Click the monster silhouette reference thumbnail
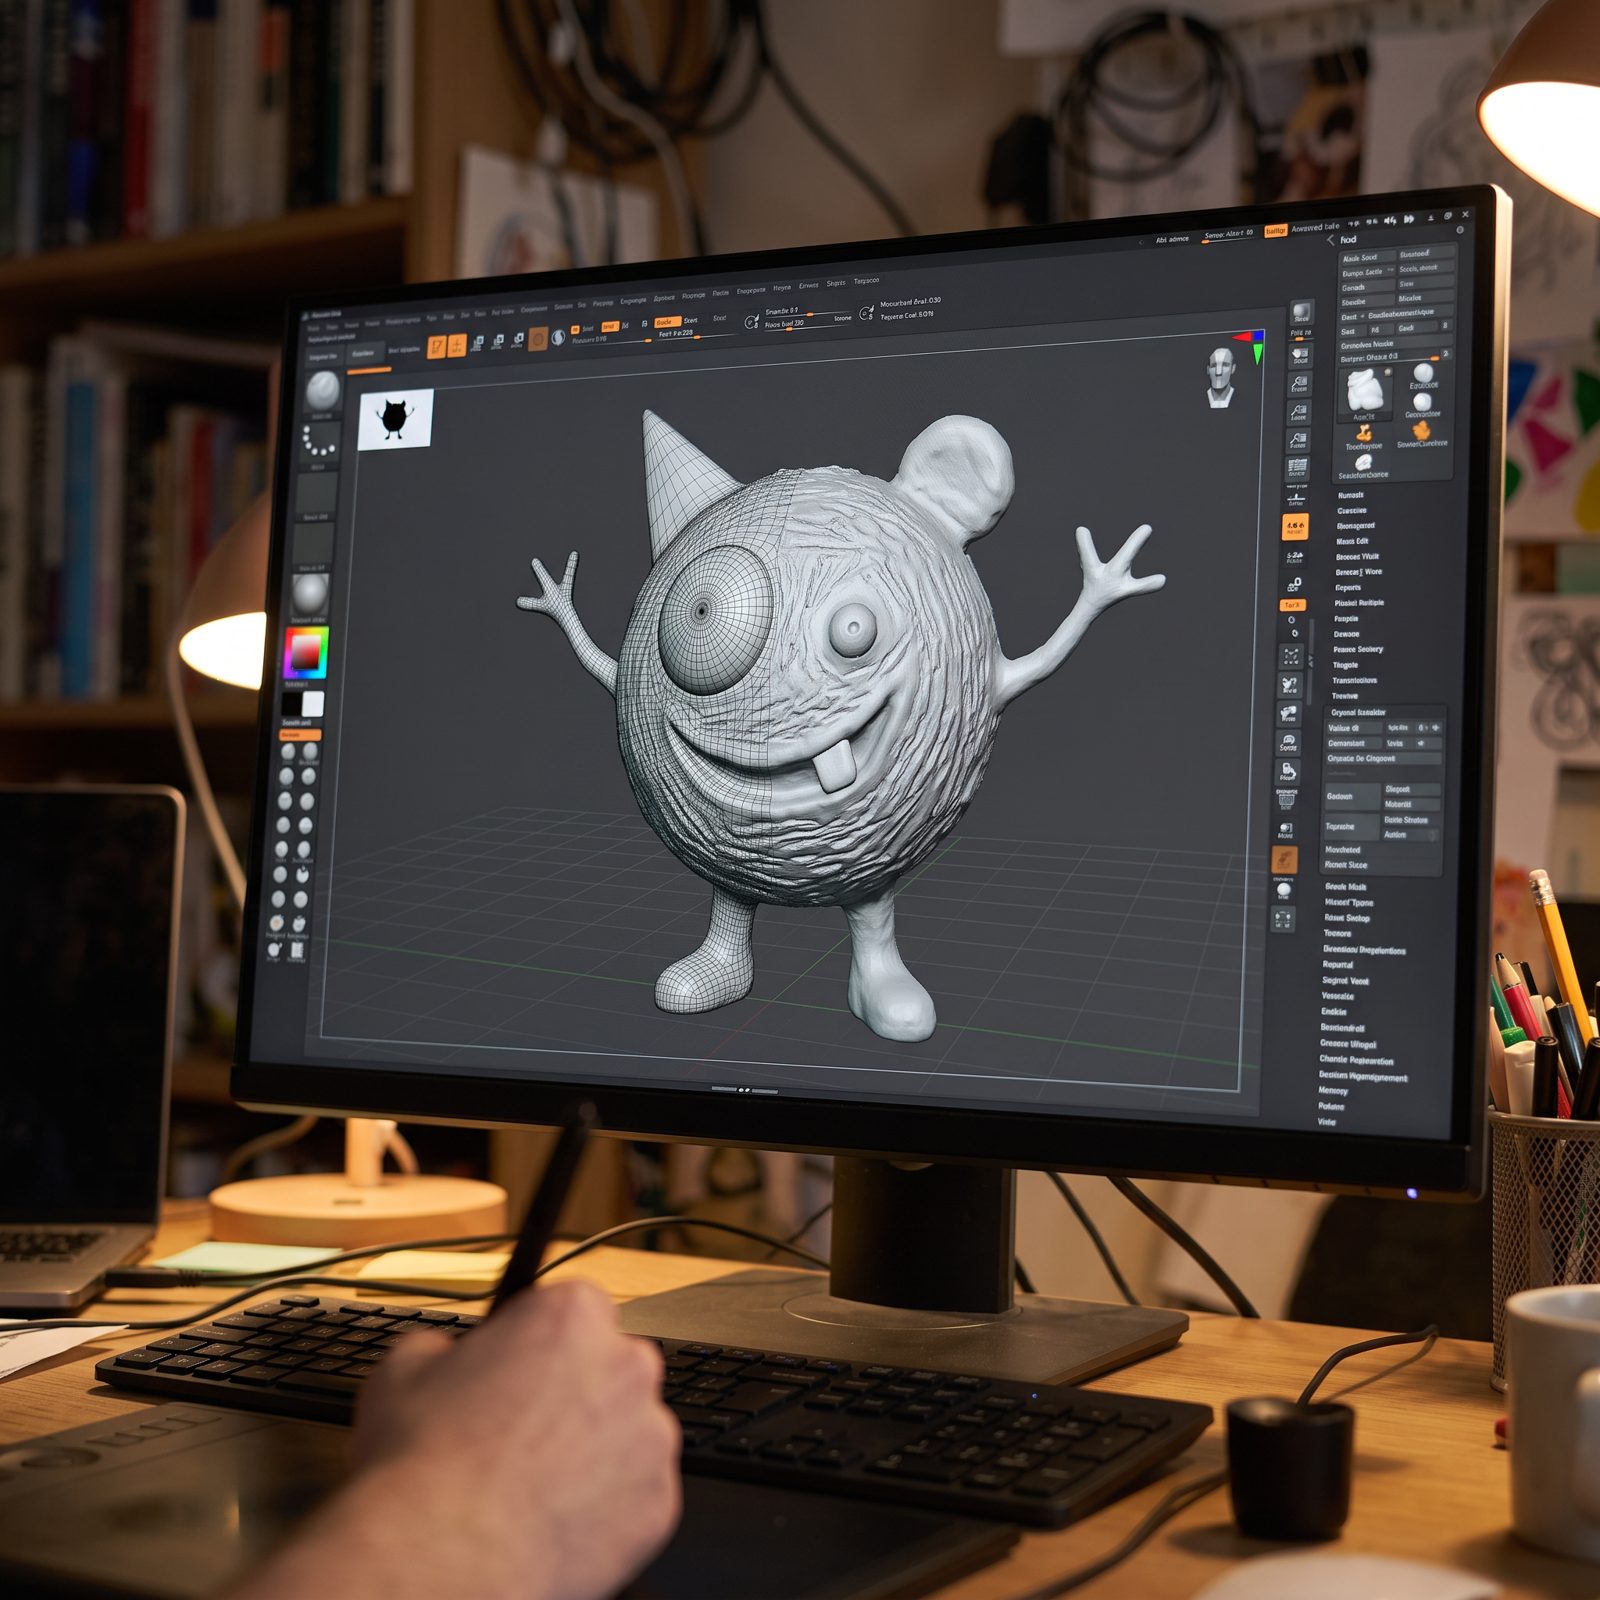The height and width of the screenshot is (1600, 1600). (395, 419)
